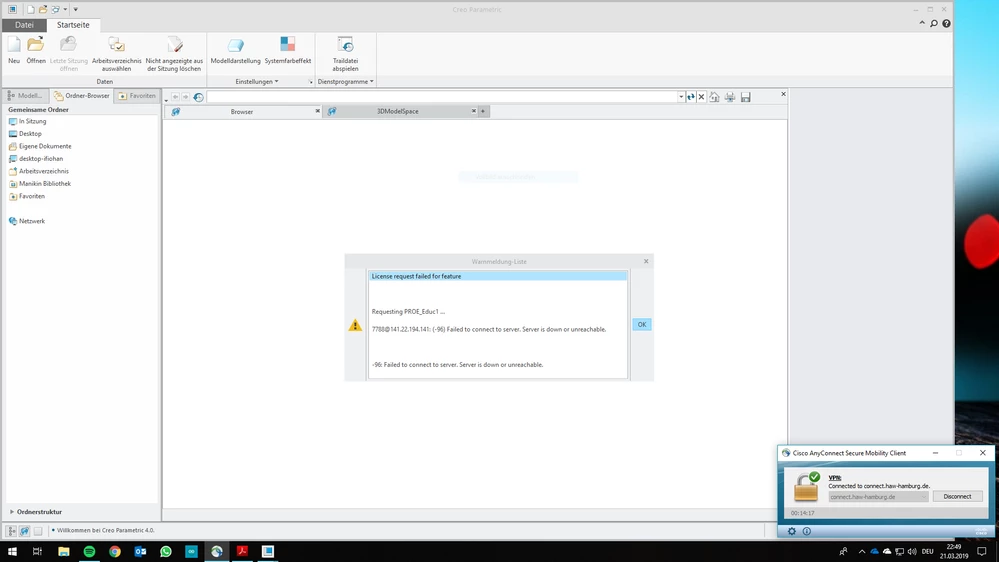Viewport: 999px width, 562px height.
Task: Click Disconnect in Cisco AnyConnect
Action: pyautogui.click(x=957, y=496)
